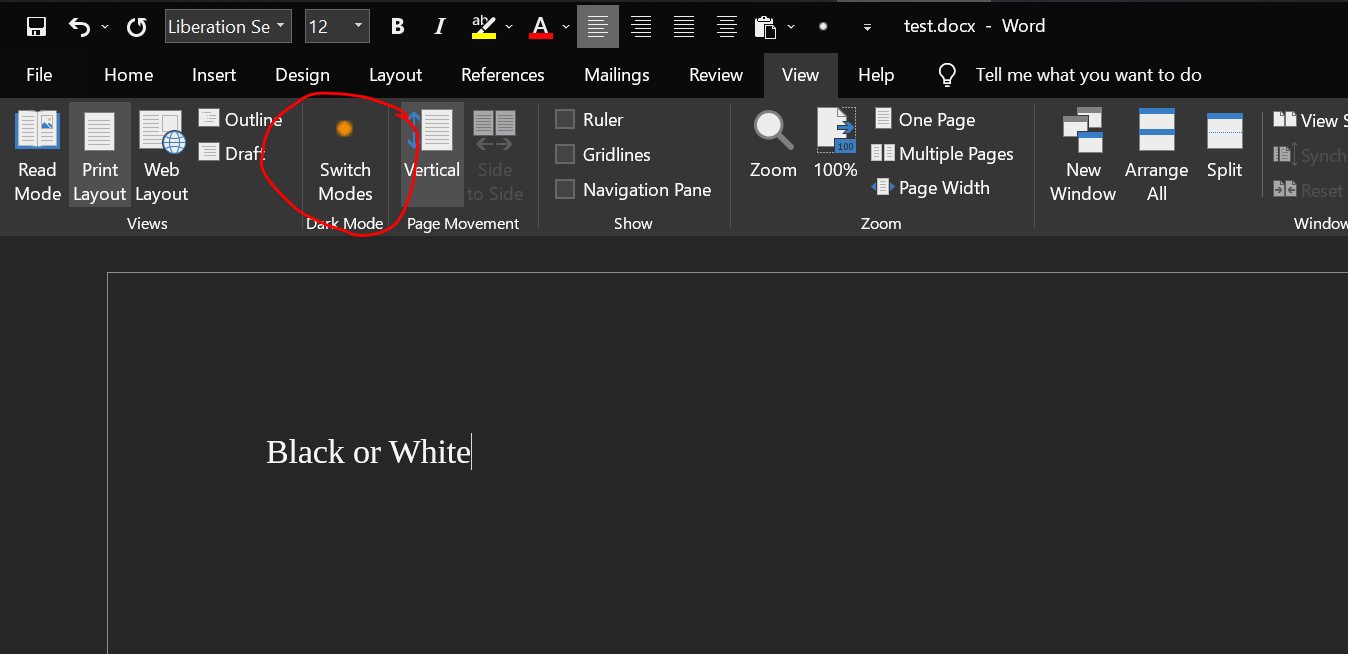The height and width of the screenshot is (654, 1348).
Task: Open the undo history dropdown arrow
Action: tap(105, 27)
